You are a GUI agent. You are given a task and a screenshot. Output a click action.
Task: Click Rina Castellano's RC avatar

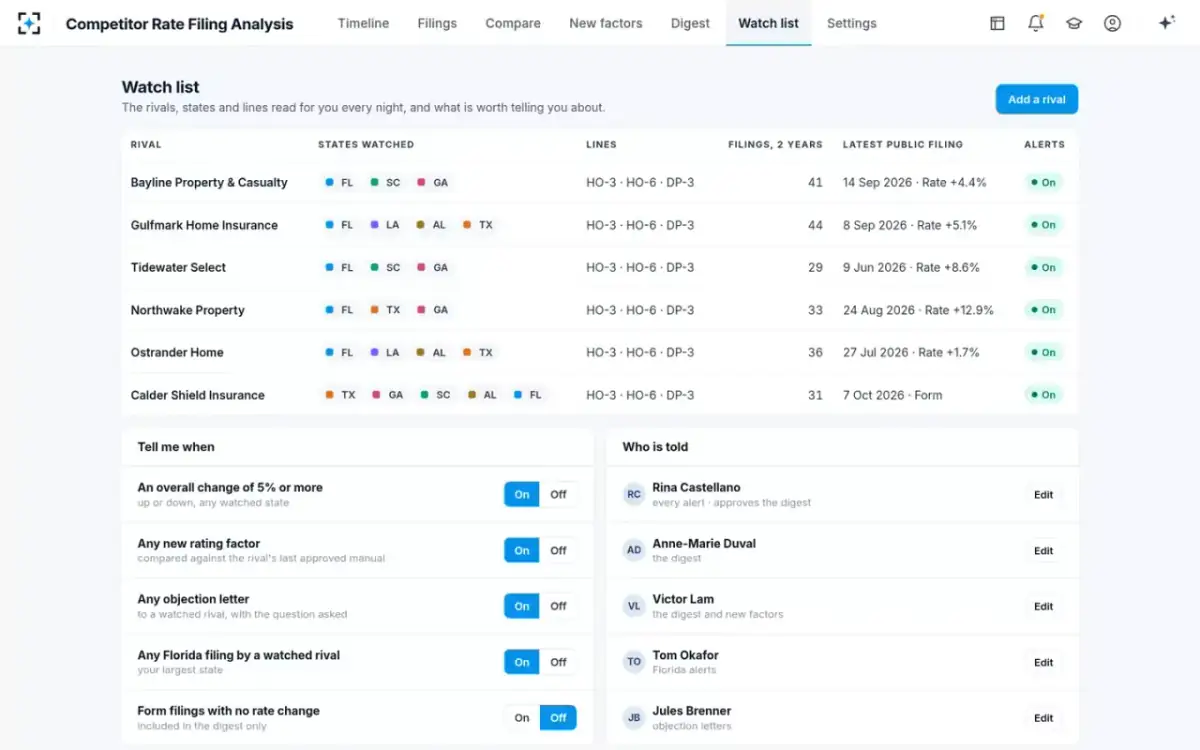(x=634, y=495)
